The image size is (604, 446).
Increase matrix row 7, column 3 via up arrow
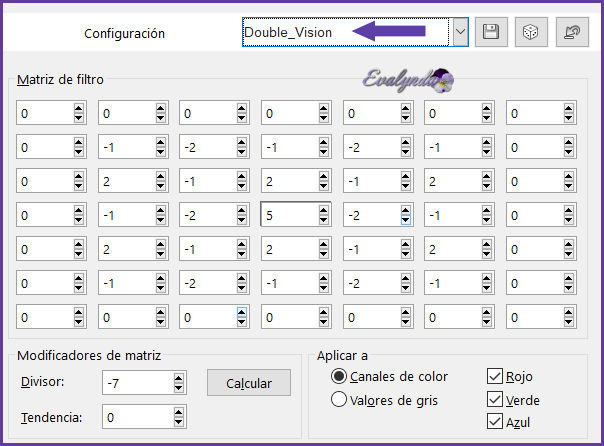pyautogui.click(x=242, y=312)
